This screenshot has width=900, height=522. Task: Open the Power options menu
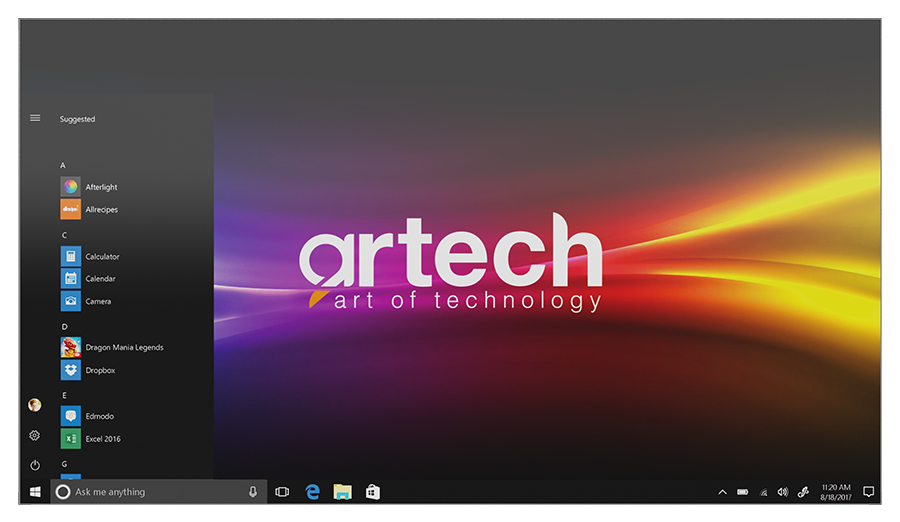[x=35, y=465]
